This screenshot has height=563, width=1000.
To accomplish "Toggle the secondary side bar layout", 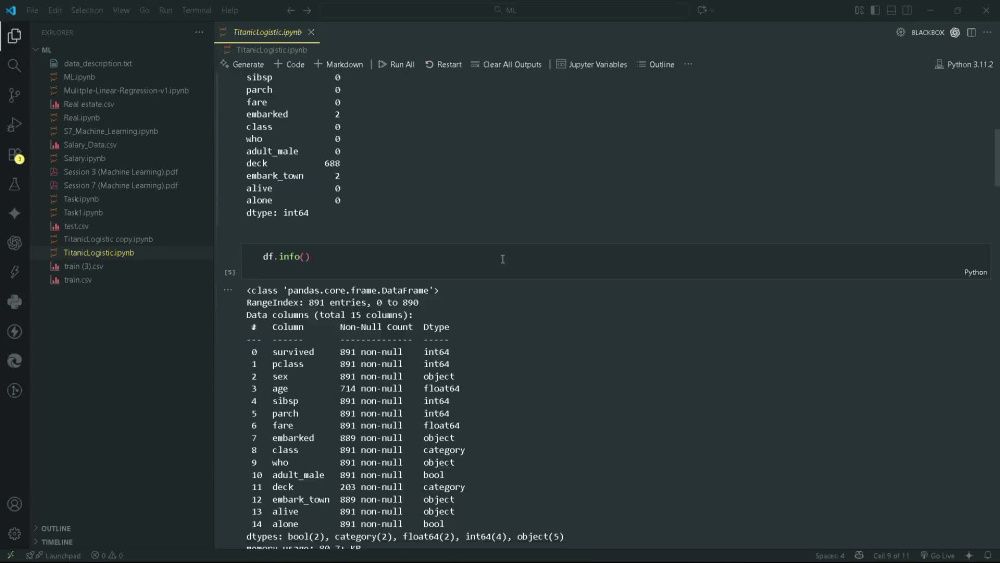I will (x=907, y=10).
